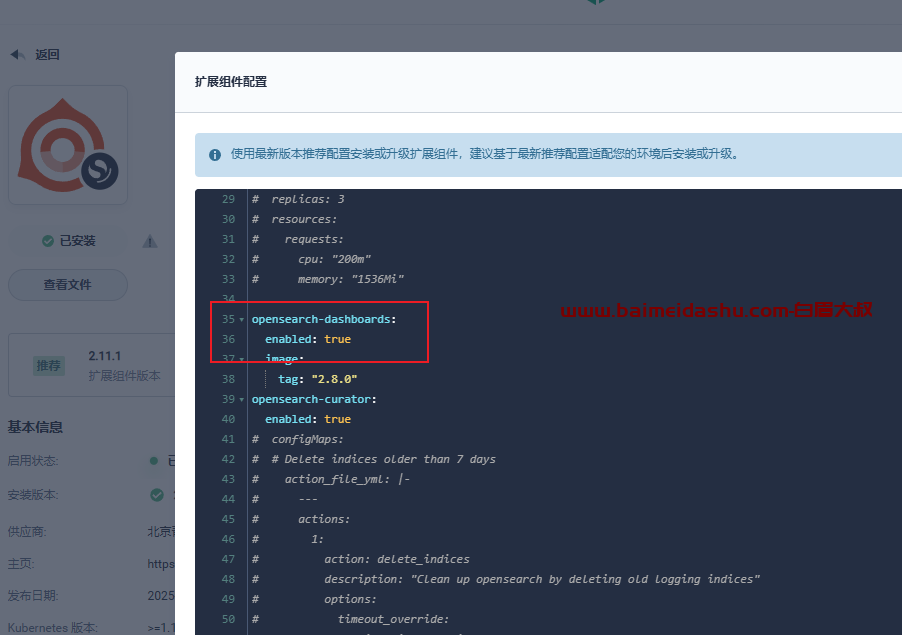Click the commented cpu "200m" line
The width and height of the screenshot is (902, 635).
point(311,259)
